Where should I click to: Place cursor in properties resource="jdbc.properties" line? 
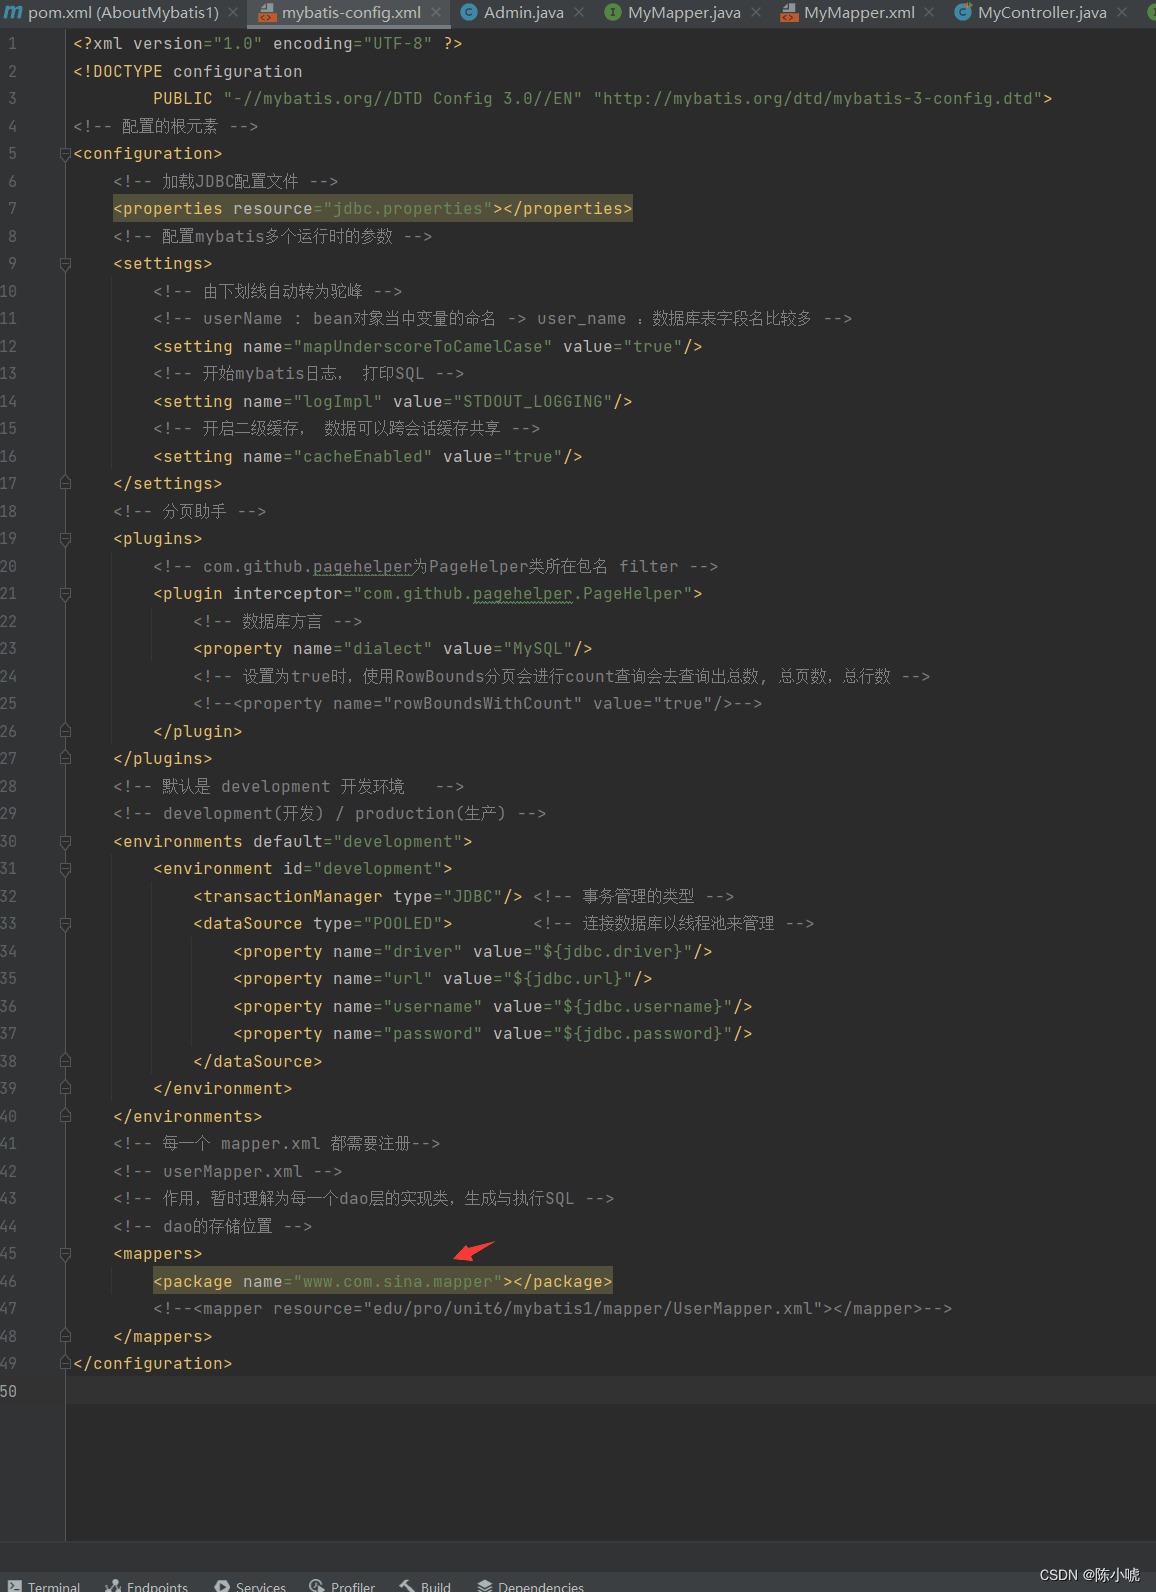click(373, 209)
